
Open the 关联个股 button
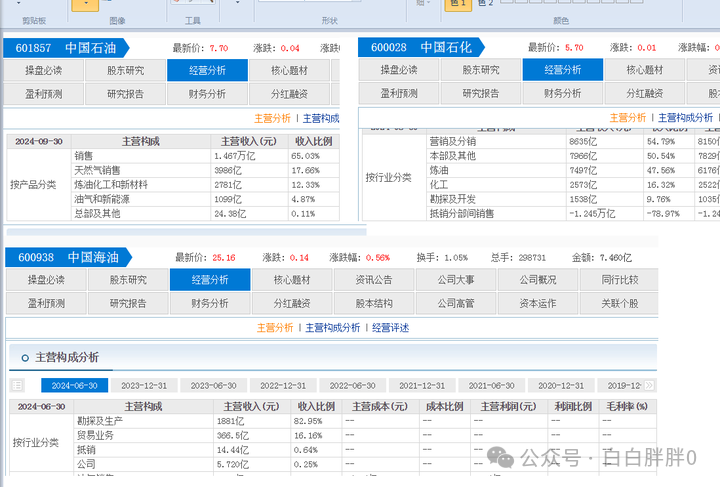pyautogui.click(x=619, y=303)
